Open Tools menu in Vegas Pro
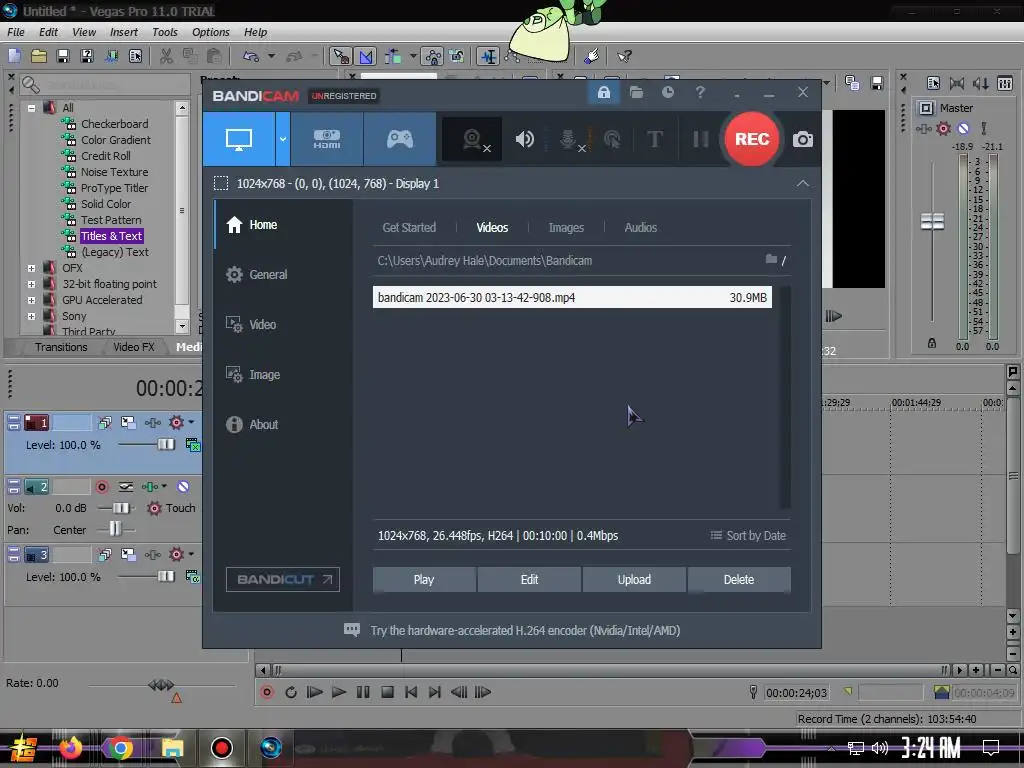This screenshot has width=1024, height=768. coord(165,32)
